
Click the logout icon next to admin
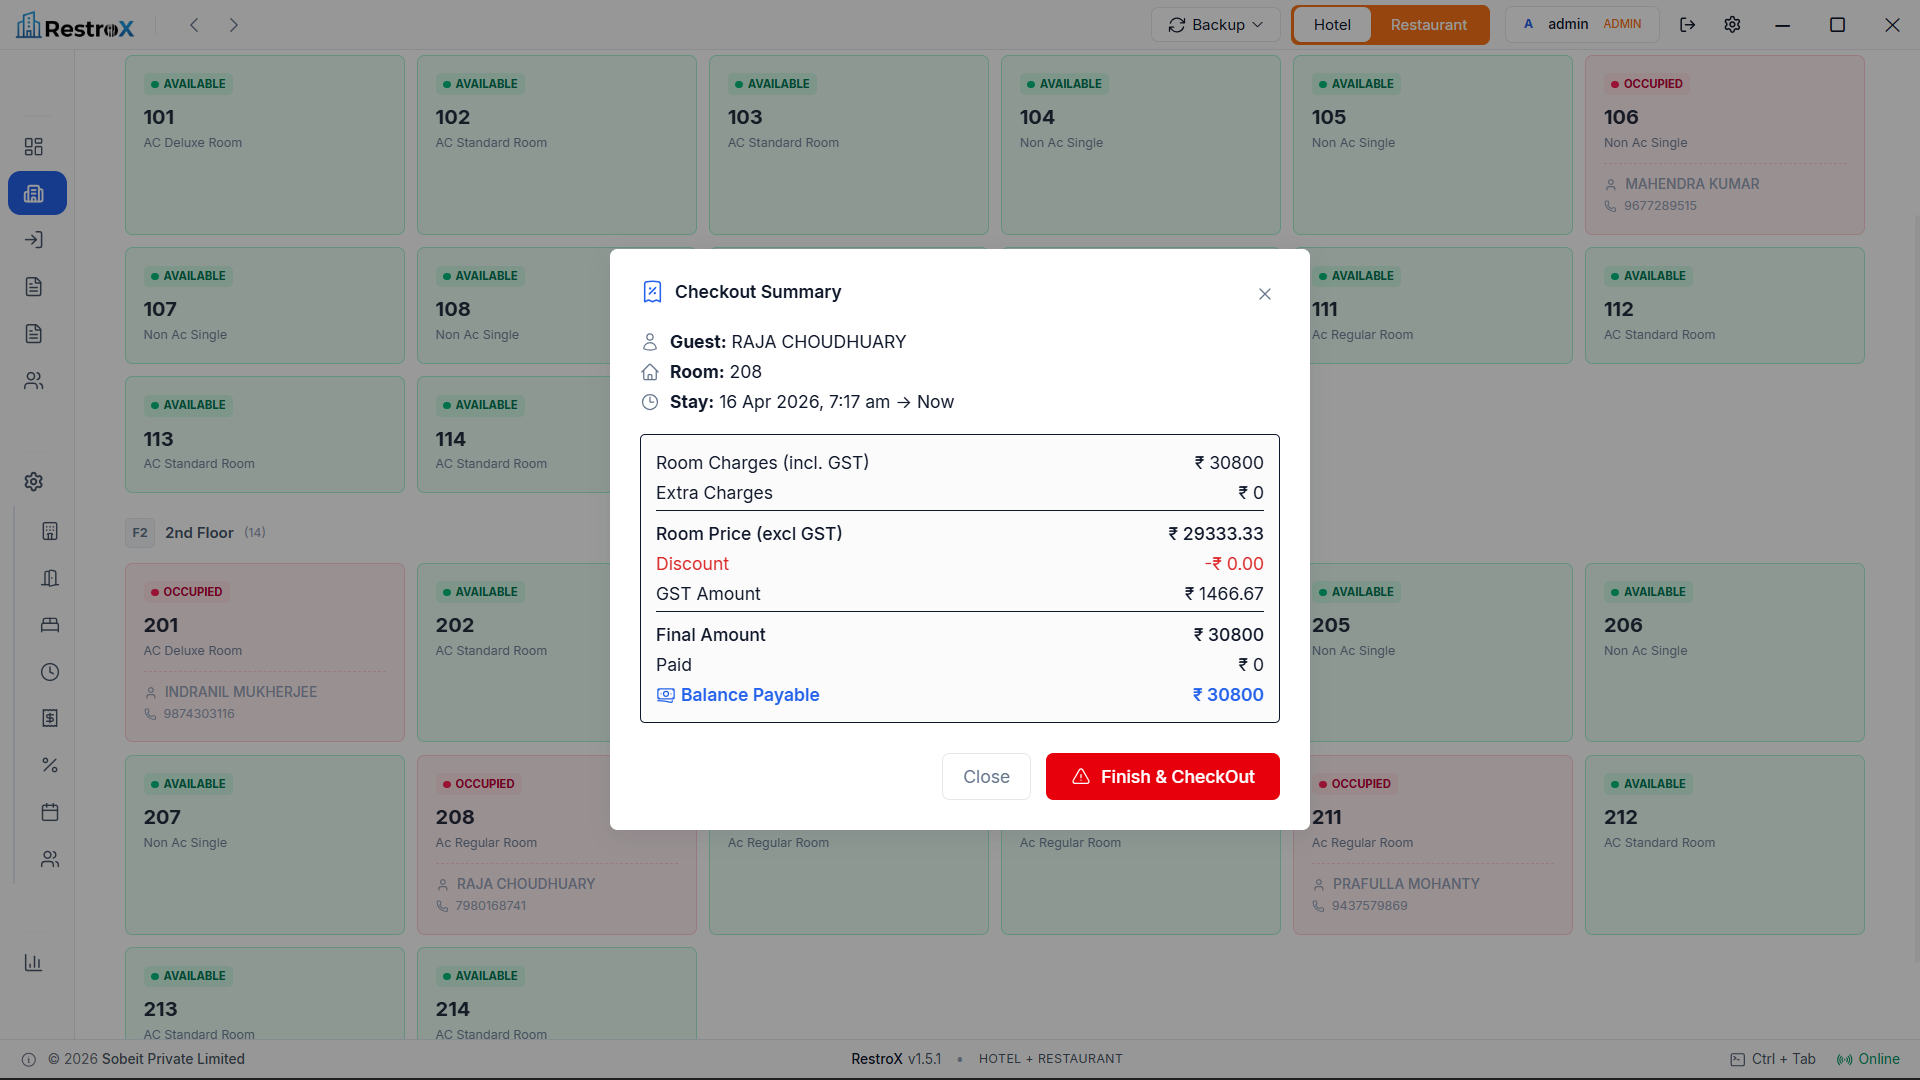point(1688,25)
